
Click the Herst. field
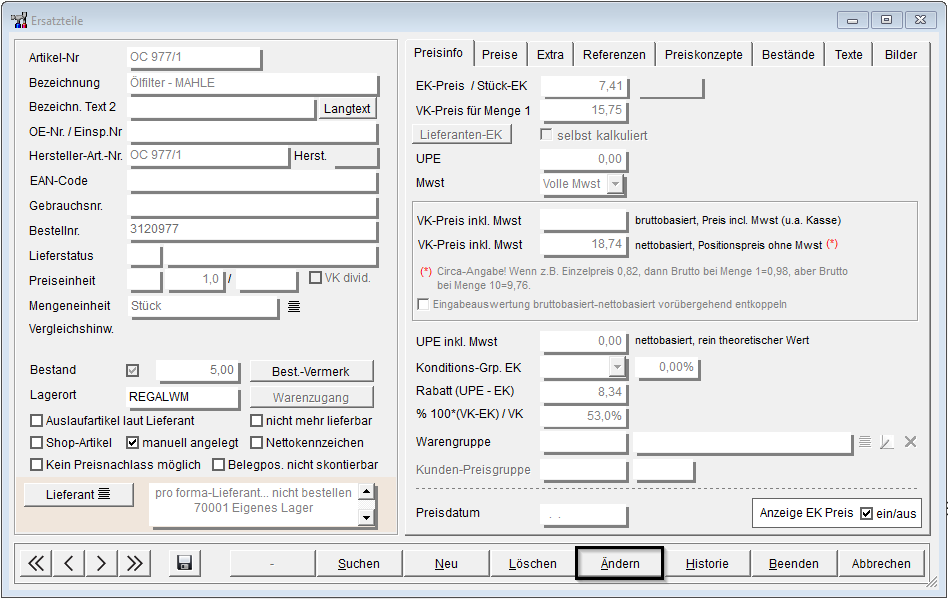(x=357, y=157)
